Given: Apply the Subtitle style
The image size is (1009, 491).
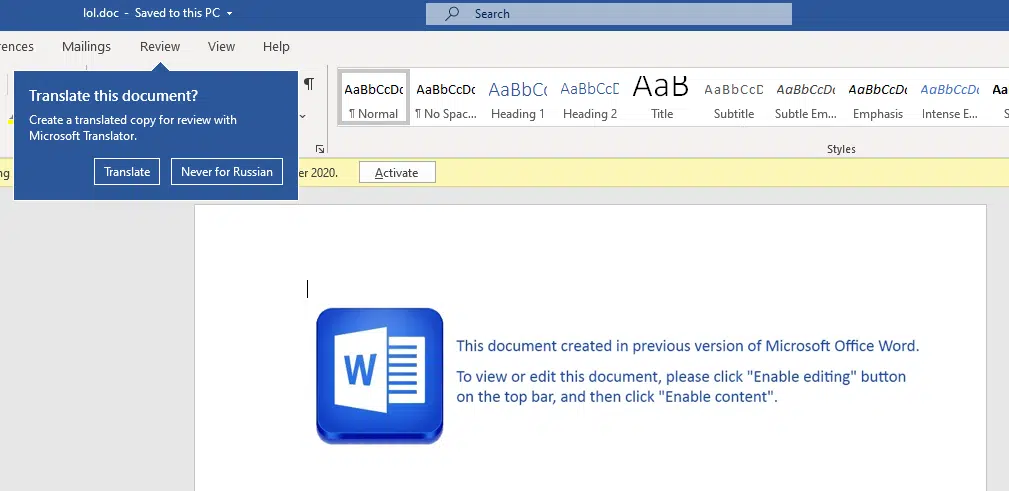Looking at the screenshot, I should tap(734, 97).
